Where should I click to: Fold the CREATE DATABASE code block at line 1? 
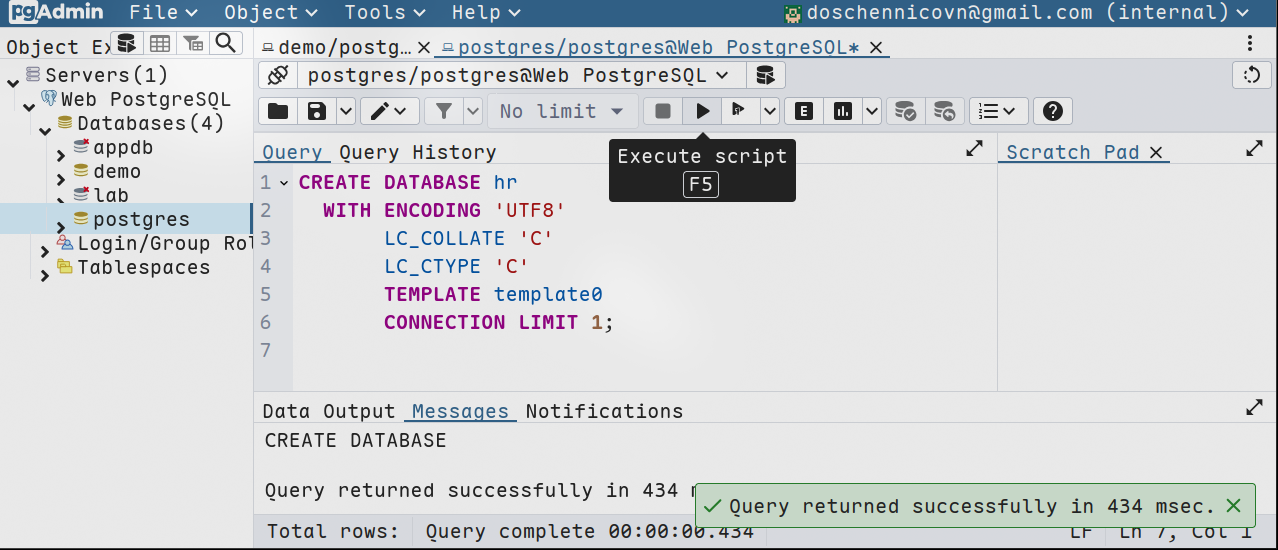point(284,183)
